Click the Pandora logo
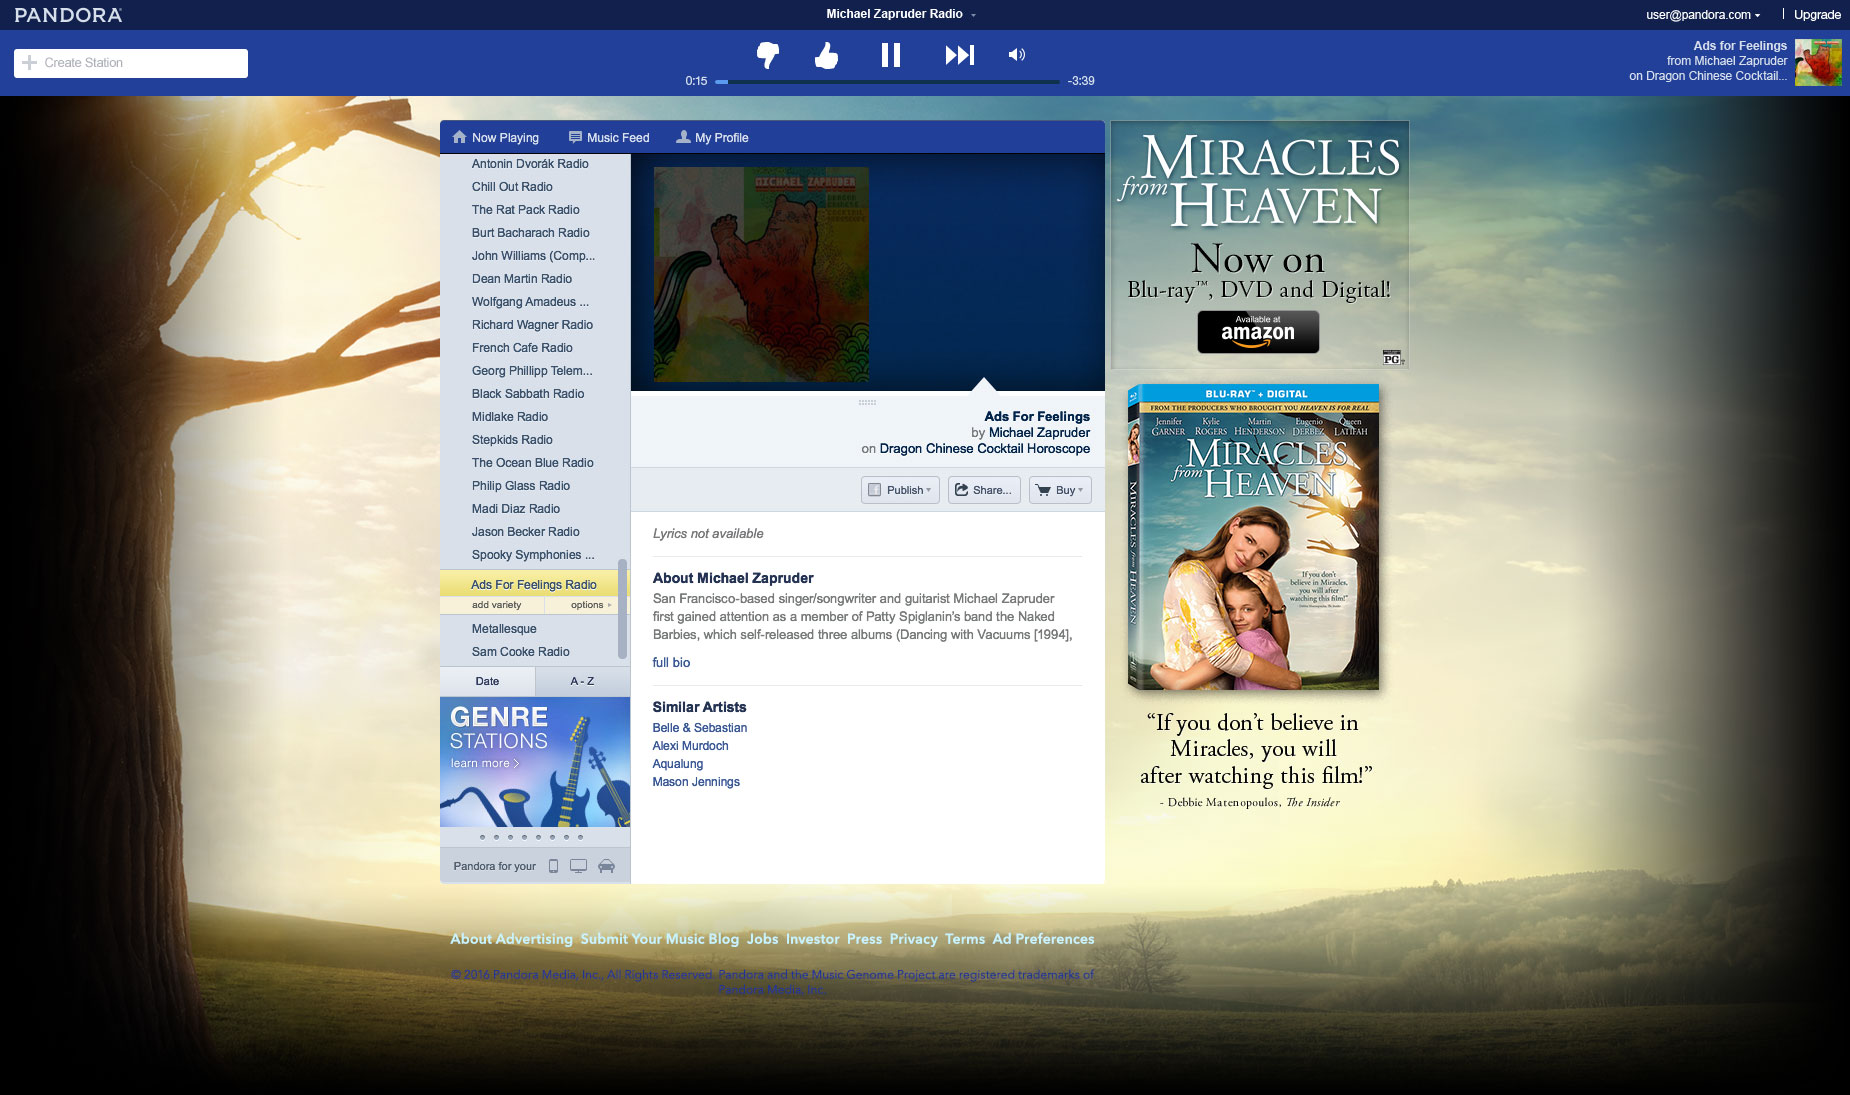The height and width of the screenshot is (1095, 1850). 68,15
